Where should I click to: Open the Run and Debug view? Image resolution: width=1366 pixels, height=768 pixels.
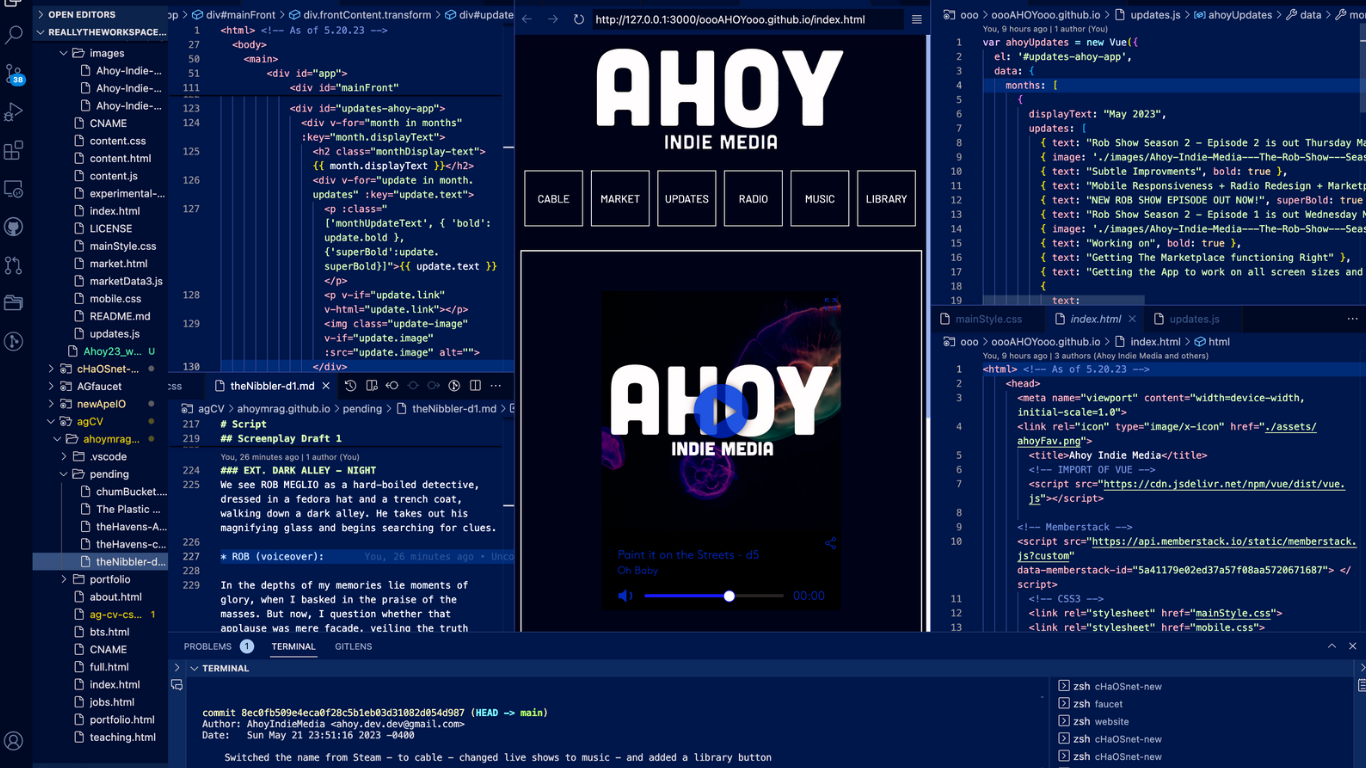(x=14, y=112)
